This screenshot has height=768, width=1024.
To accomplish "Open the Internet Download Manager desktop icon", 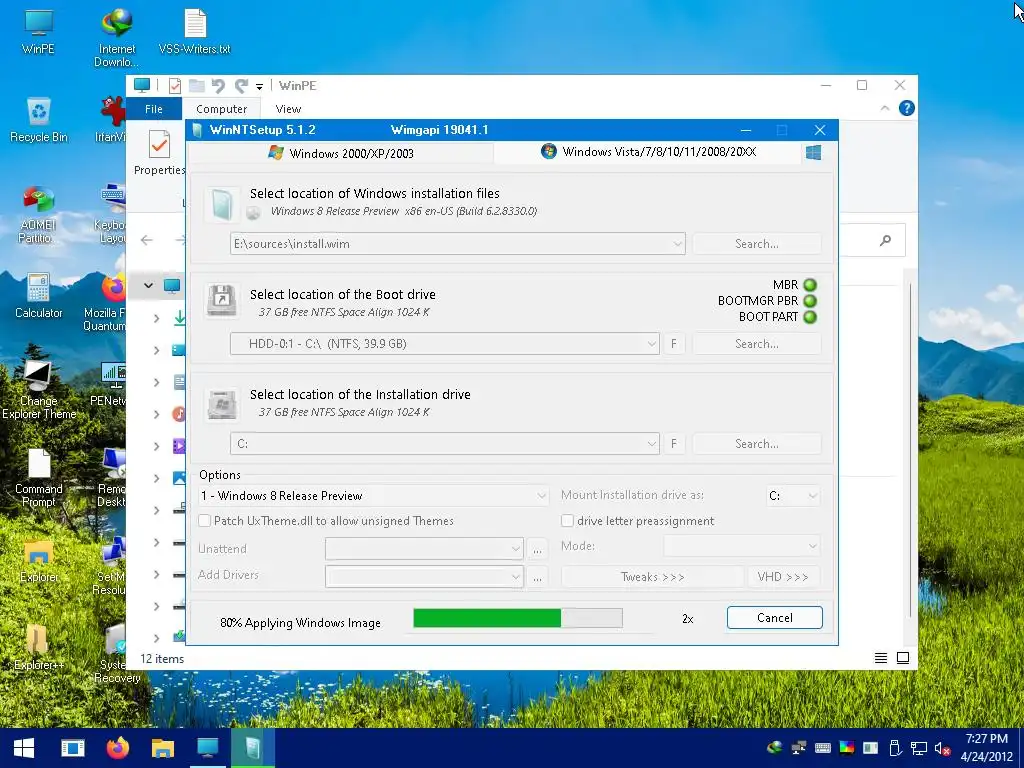I will tap(116, 38).
